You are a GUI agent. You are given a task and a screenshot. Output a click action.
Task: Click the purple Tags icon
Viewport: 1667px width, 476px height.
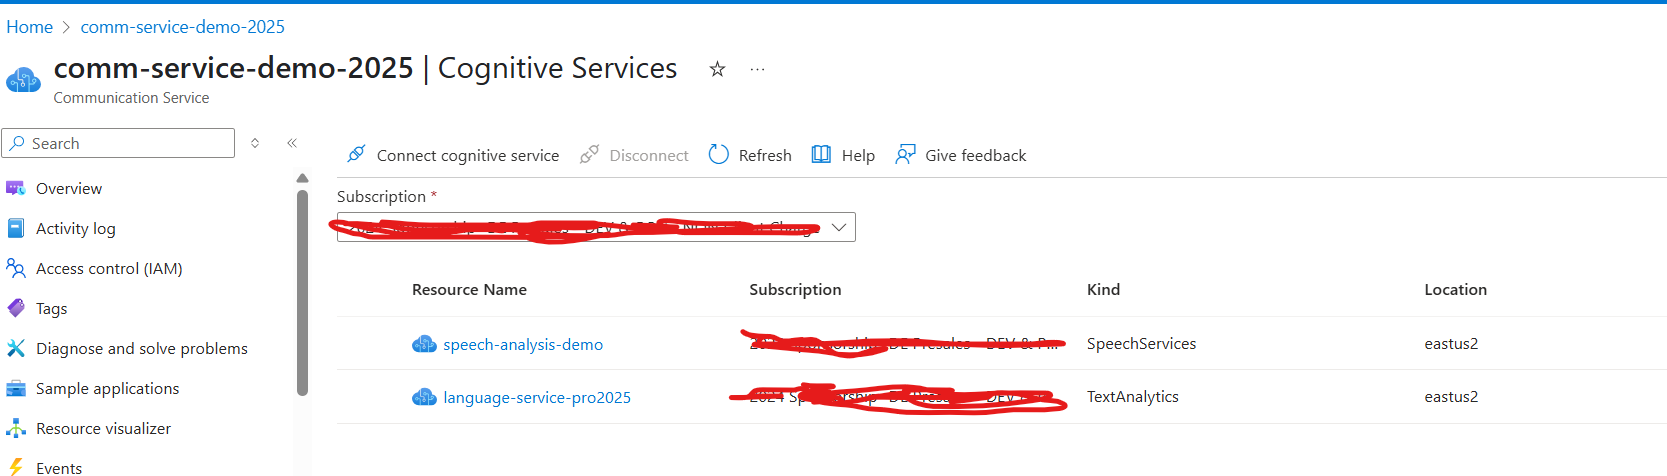tap(15, 308)
